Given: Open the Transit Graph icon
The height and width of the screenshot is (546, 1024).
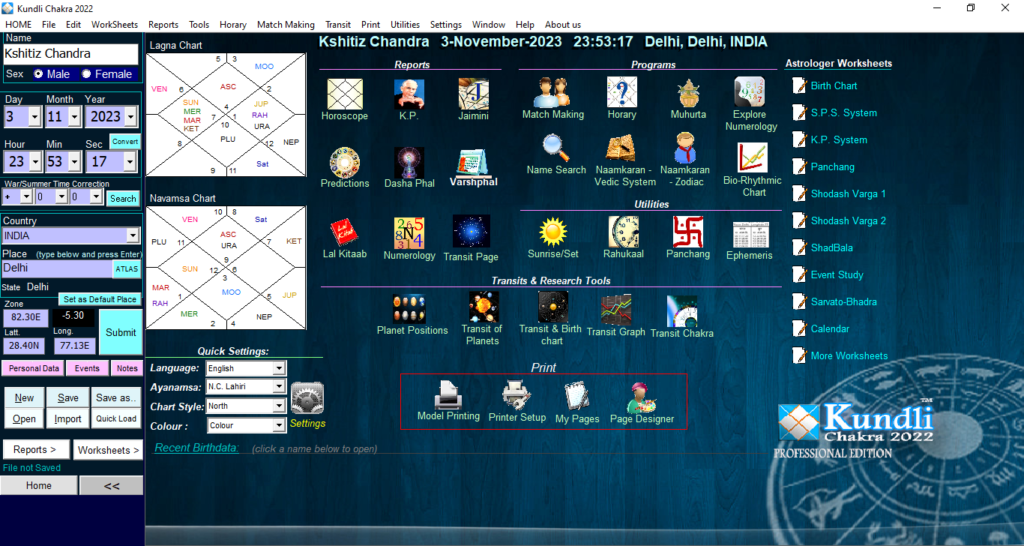Looking at the screenshot, I should (616, 310).
